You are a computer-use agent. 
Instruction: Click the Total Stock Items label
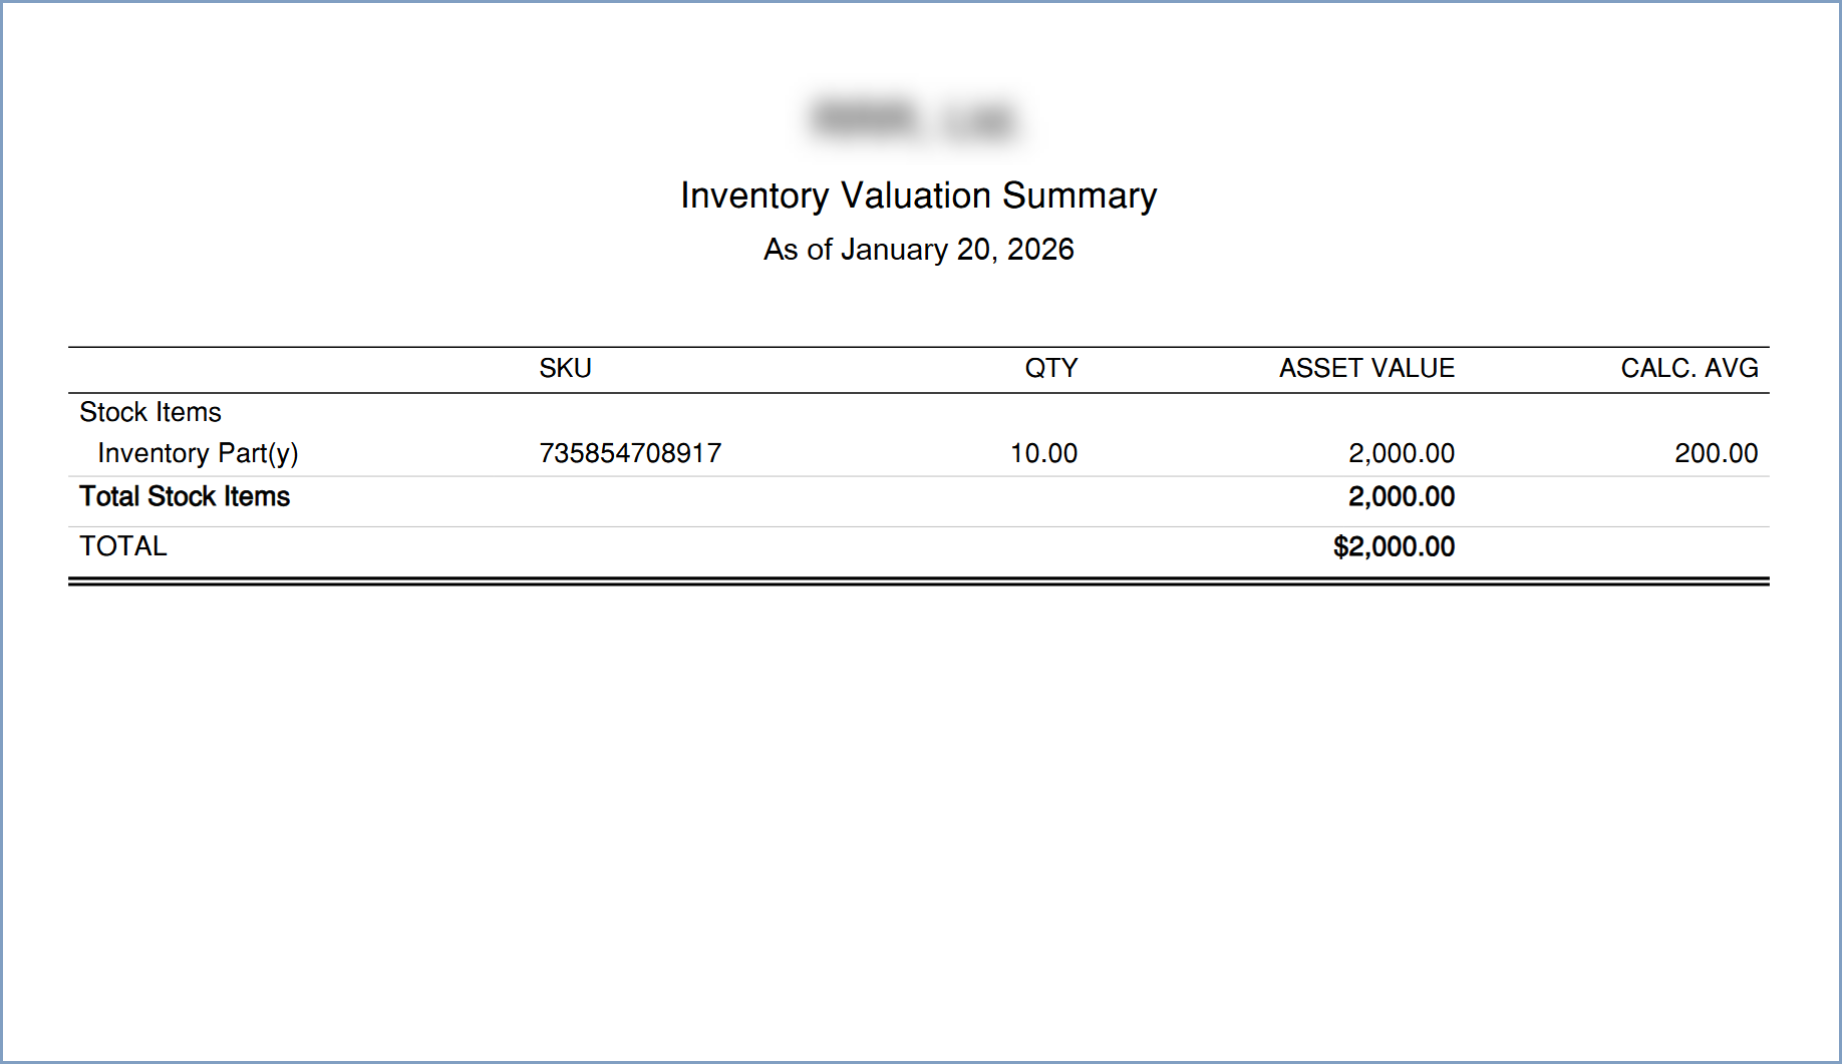click(x=185, y=497)
